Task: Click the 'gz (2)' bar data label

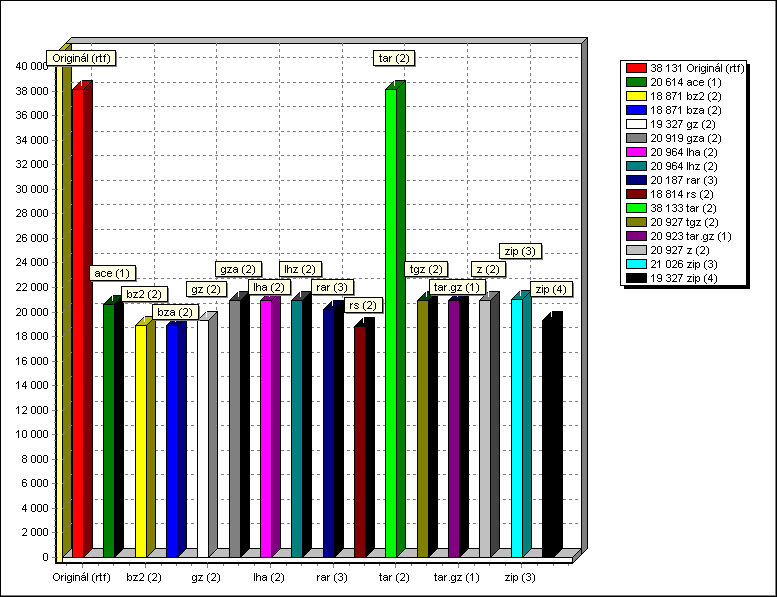Action: tap(206, 289)
